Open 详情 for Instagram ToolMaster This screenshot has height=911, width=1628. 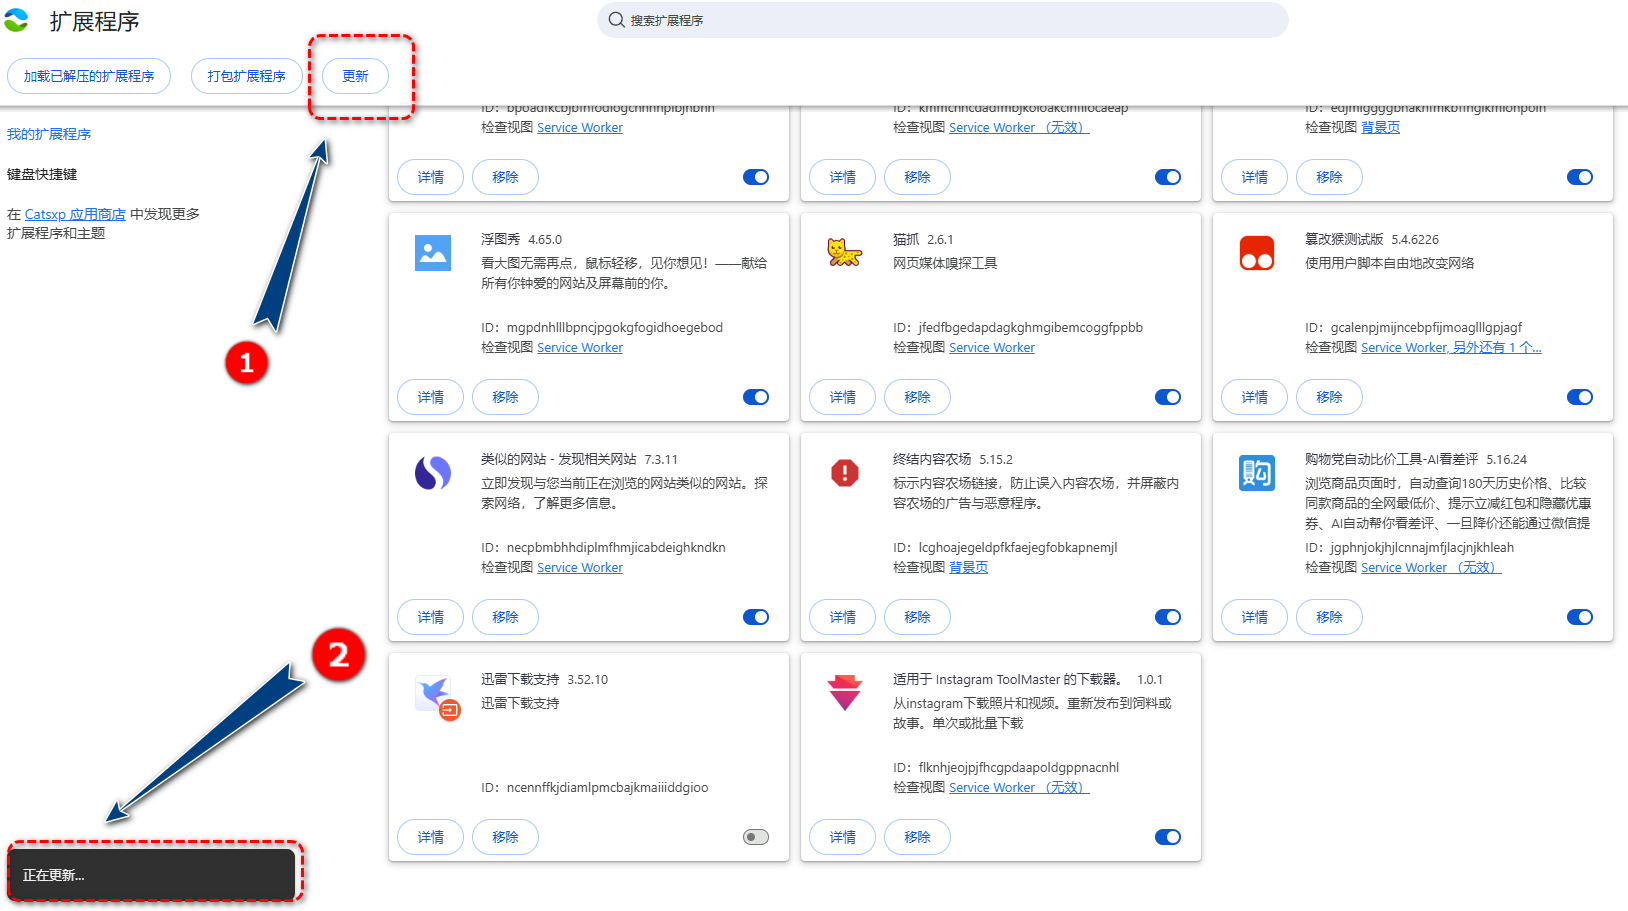(x=843, y=837)
